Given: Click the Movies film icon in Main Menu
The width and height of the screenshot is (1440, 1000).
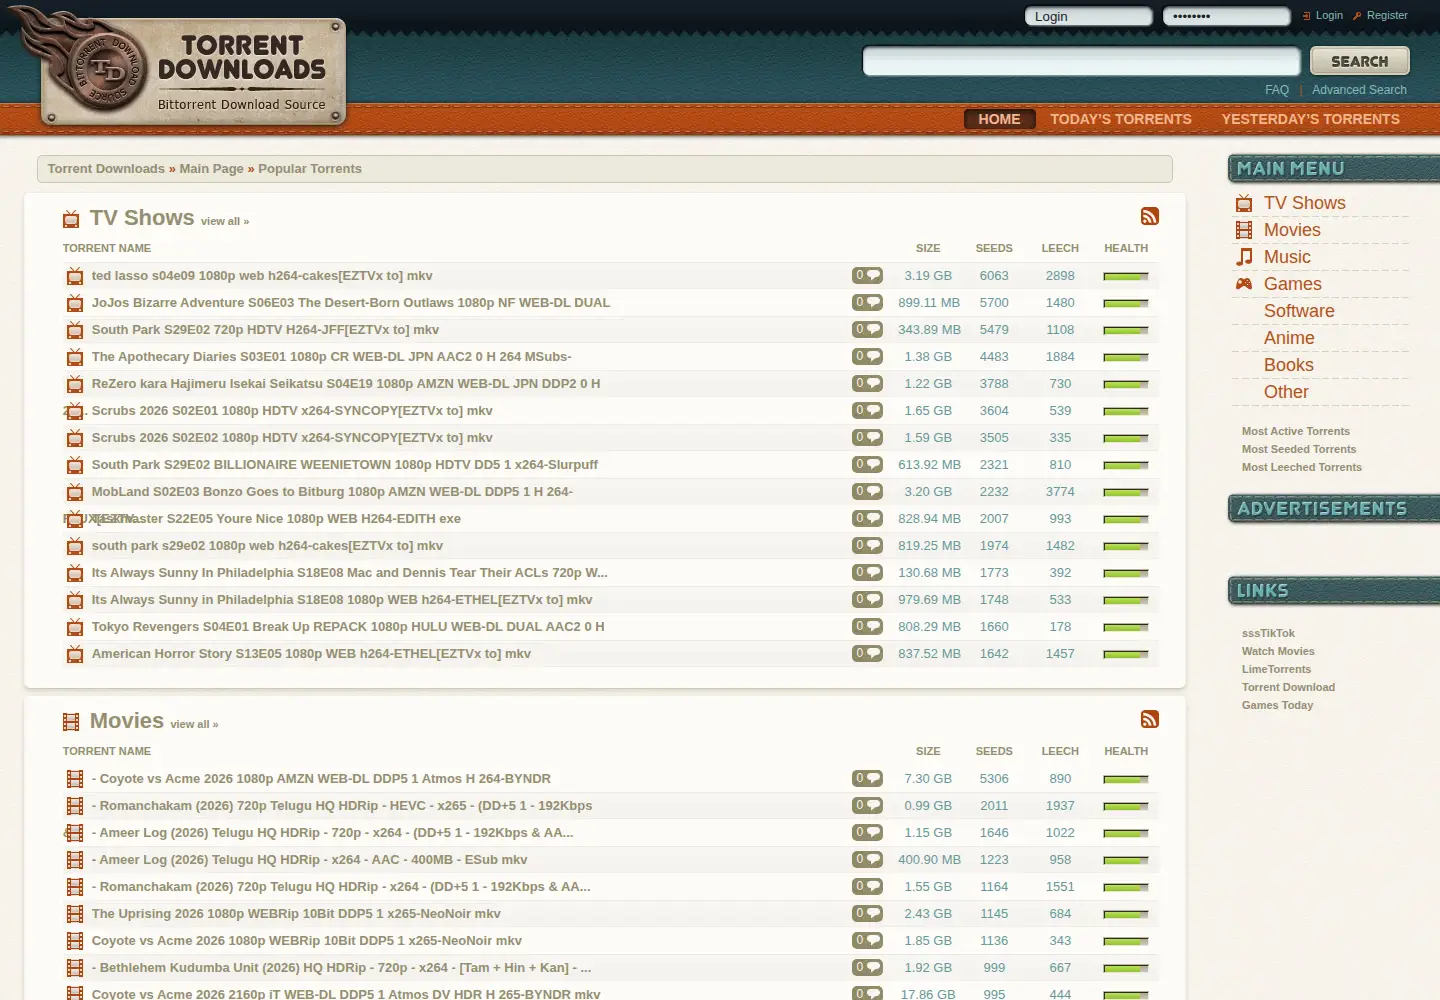Looking at the screenshot, I should pyautogui.click(x=1244, y=230).
